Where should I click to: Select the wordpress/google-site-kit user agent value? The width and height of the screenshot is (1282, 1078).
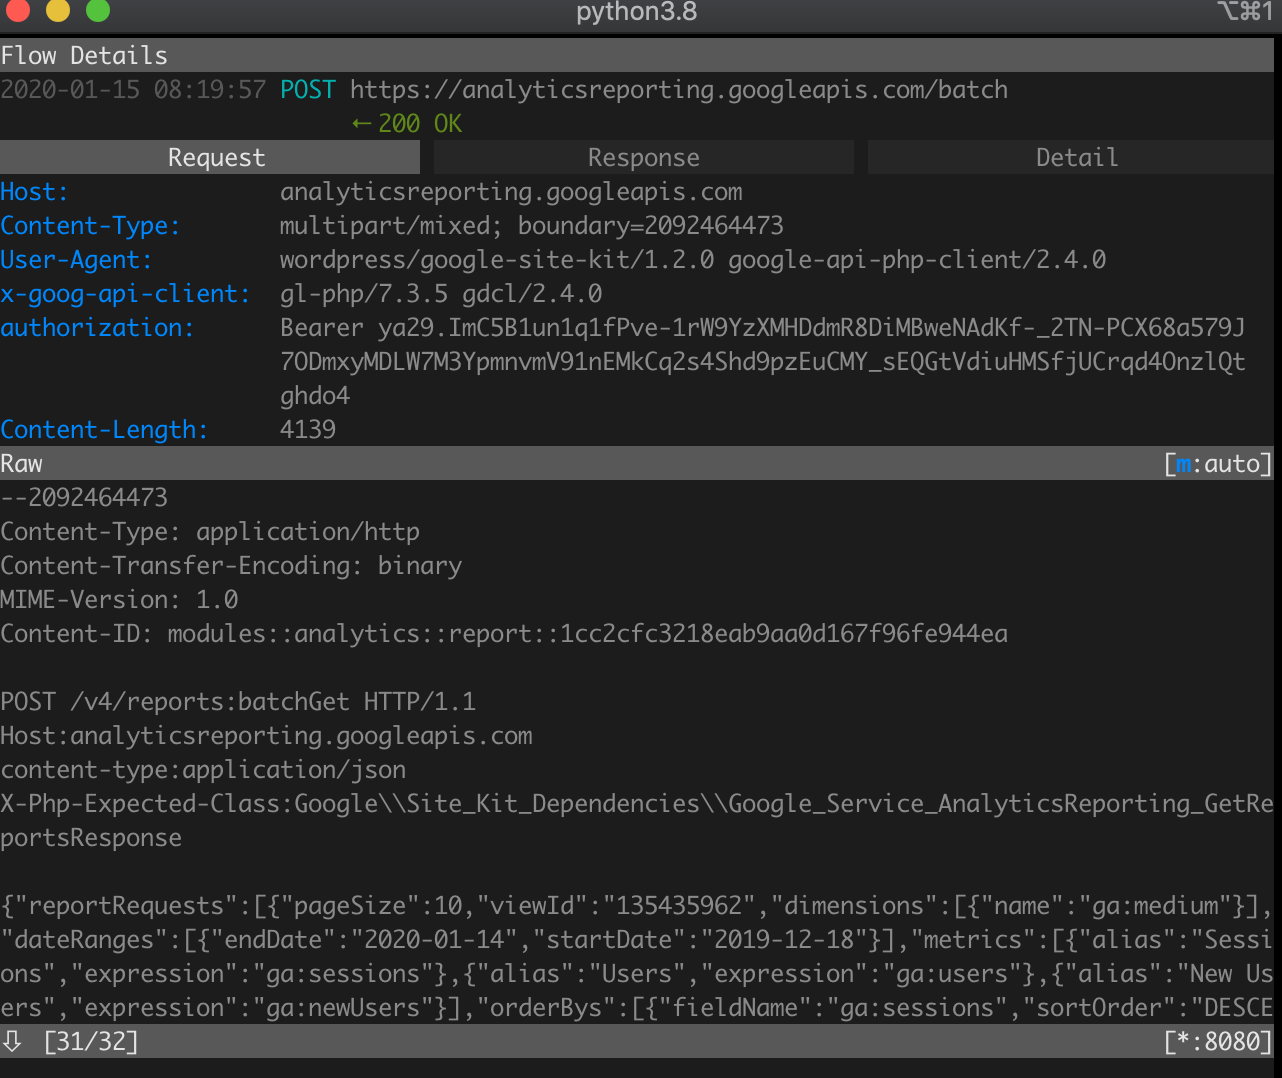(x=693, y=260)
